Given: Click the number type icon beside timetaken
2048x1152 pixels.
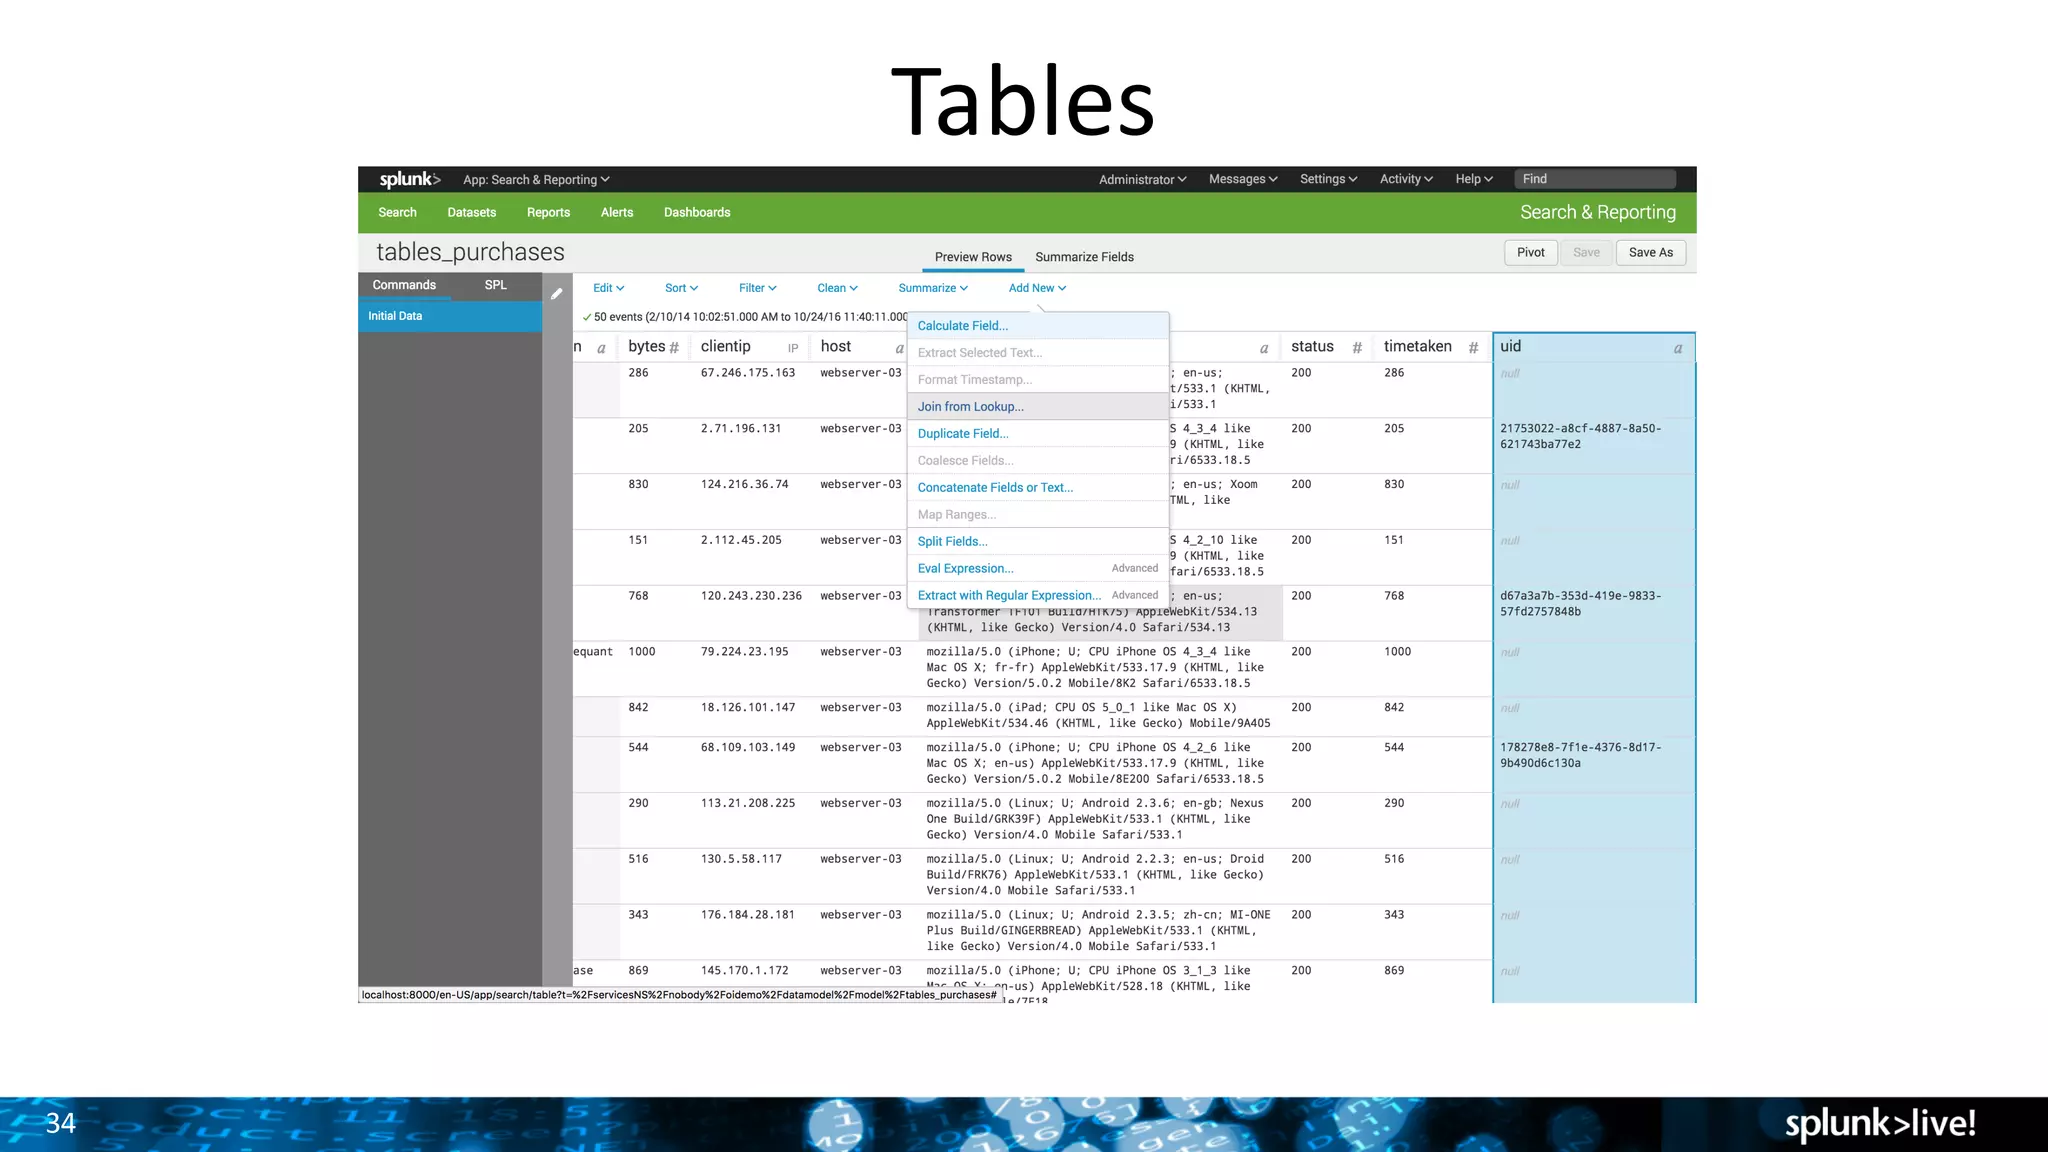Looking at the screenshot, I should [x=1473, y=348].
